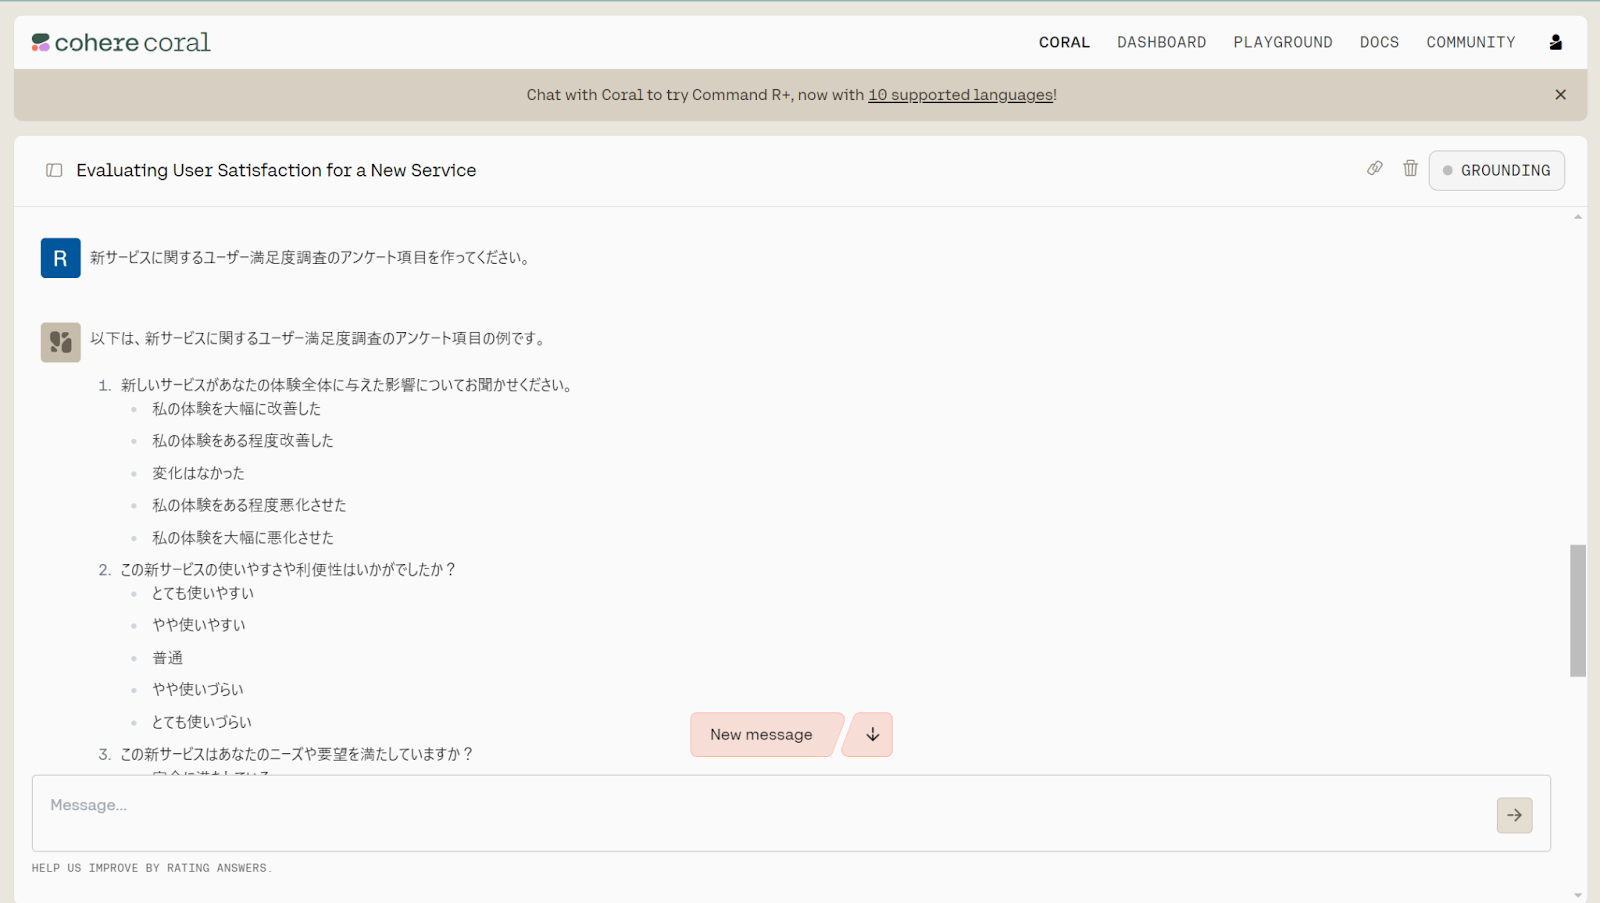Viewport: 1600px width, 903px height.
Task: Copy the conversation share link icon
Action: coord(1375,169)
